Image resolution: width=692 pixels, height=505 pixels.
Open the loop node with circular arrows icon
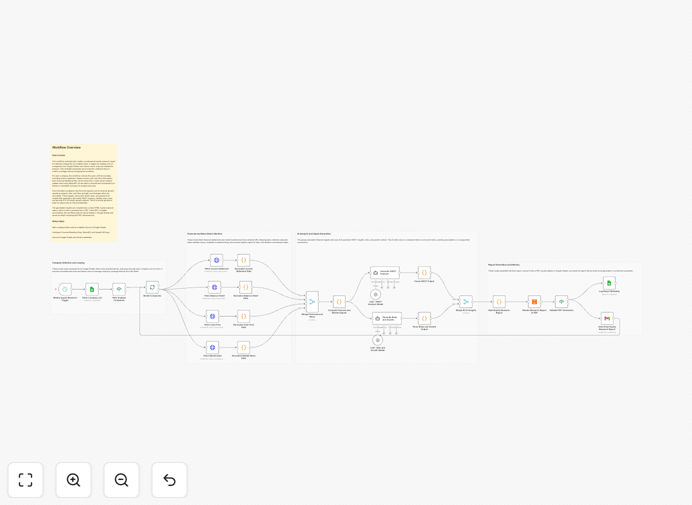point(152,287)
